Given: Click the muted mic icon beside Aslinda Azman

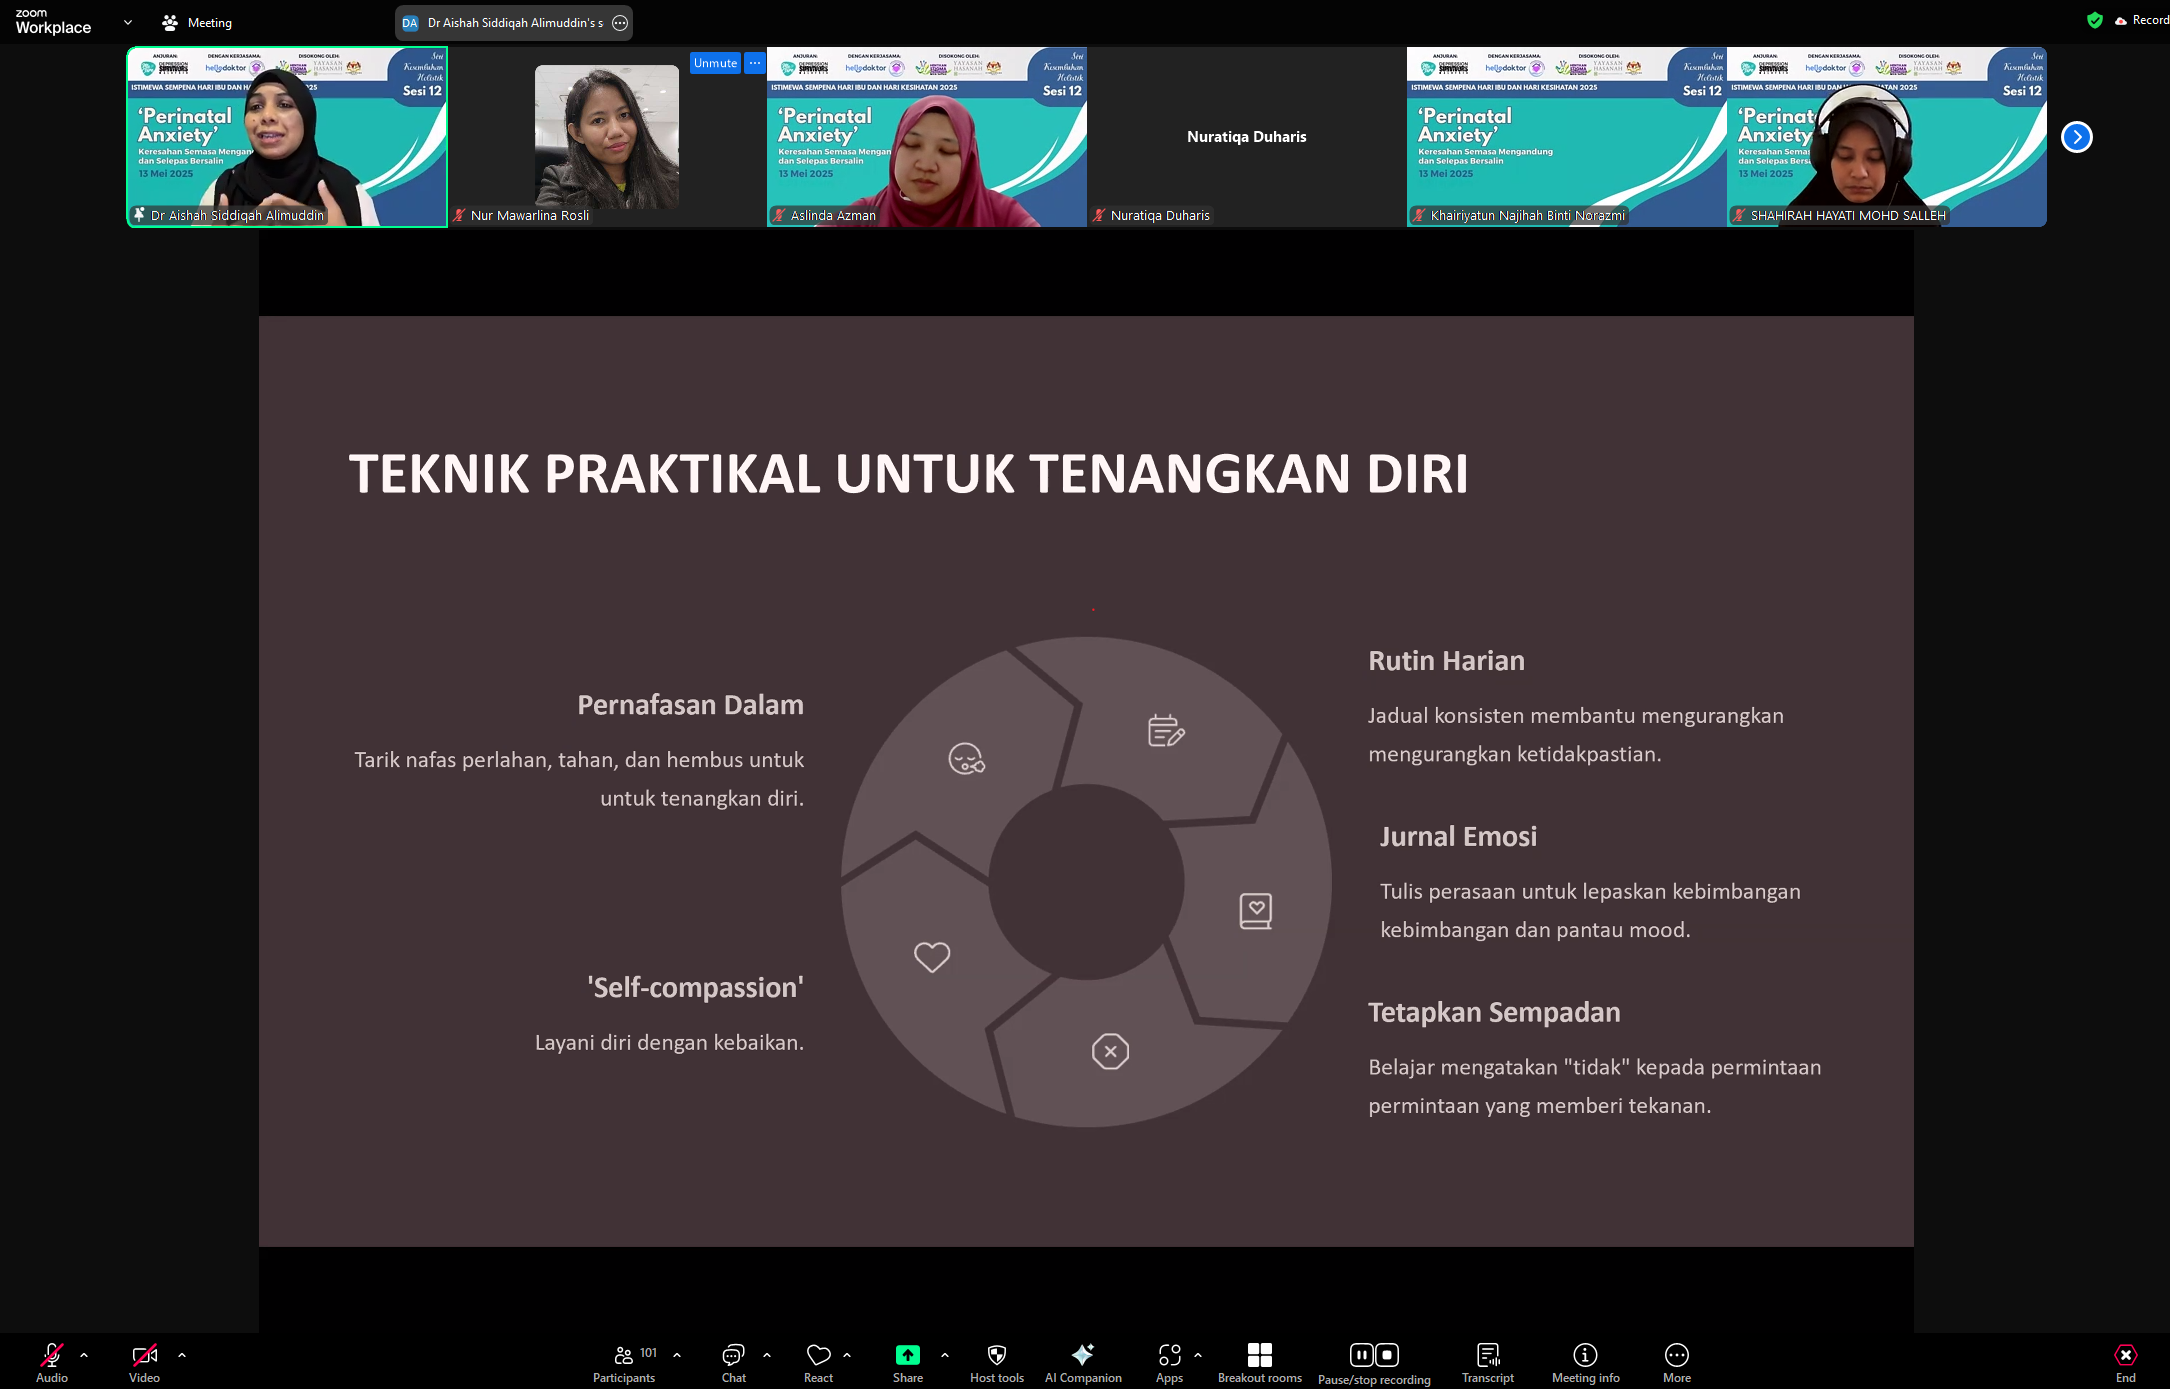Looking at the screenshot, I should tap(779, 215).
